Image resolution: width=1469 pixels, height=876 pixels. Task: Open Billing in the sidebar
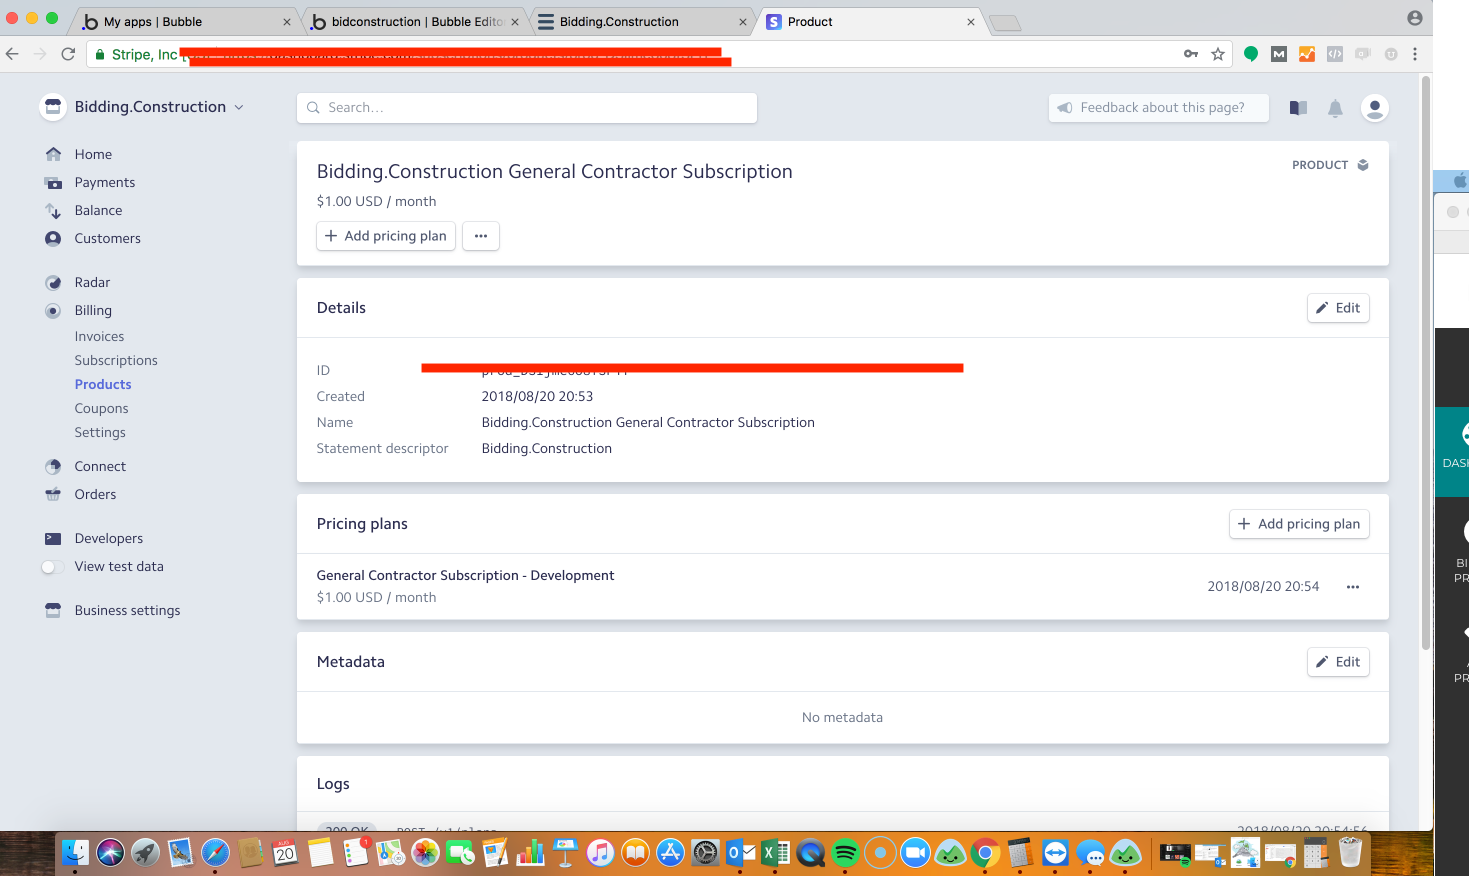[x=93, y=310]
